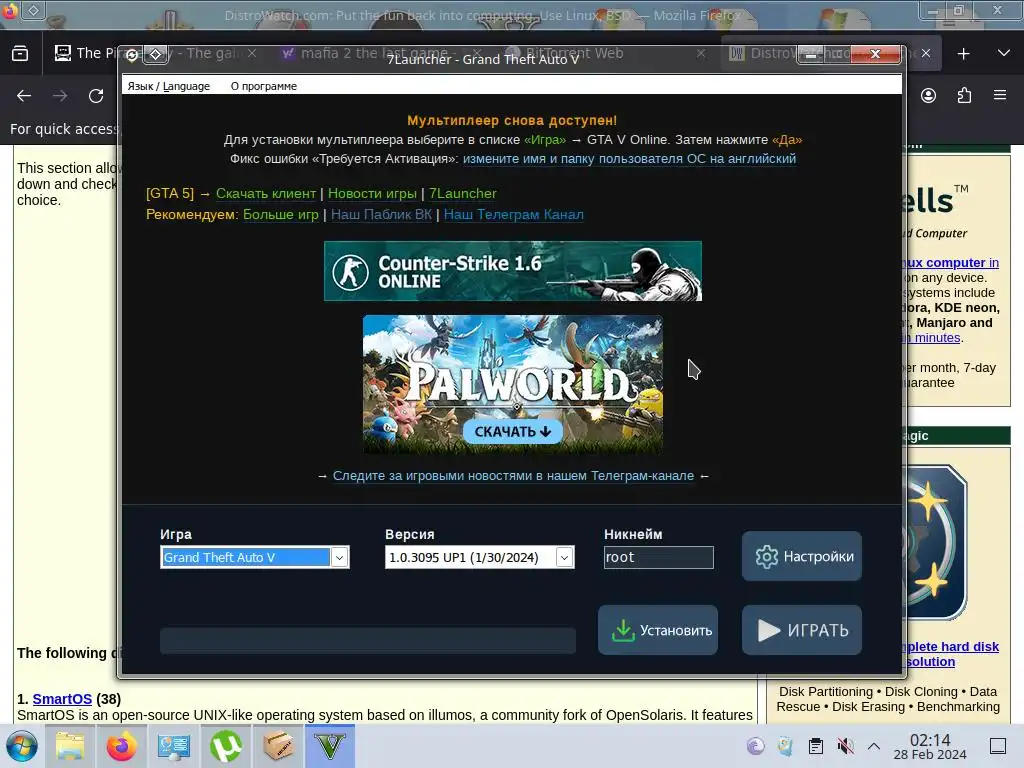
Task: Expand the Firefox list all tabs chevron
Action: pos(1004,53)
